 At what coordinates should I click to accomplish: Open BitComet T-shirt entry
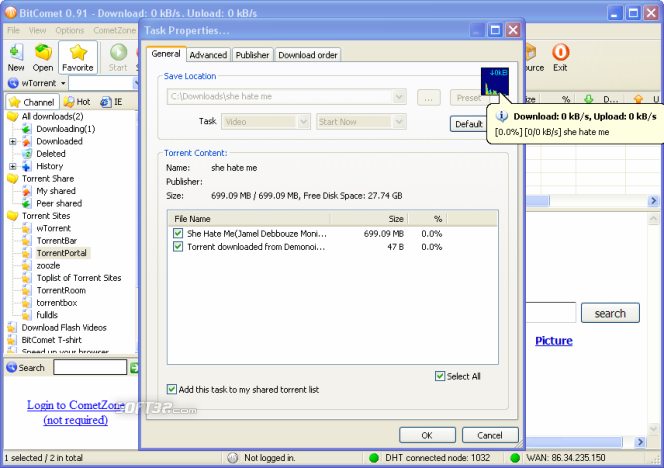coord(52,340)
